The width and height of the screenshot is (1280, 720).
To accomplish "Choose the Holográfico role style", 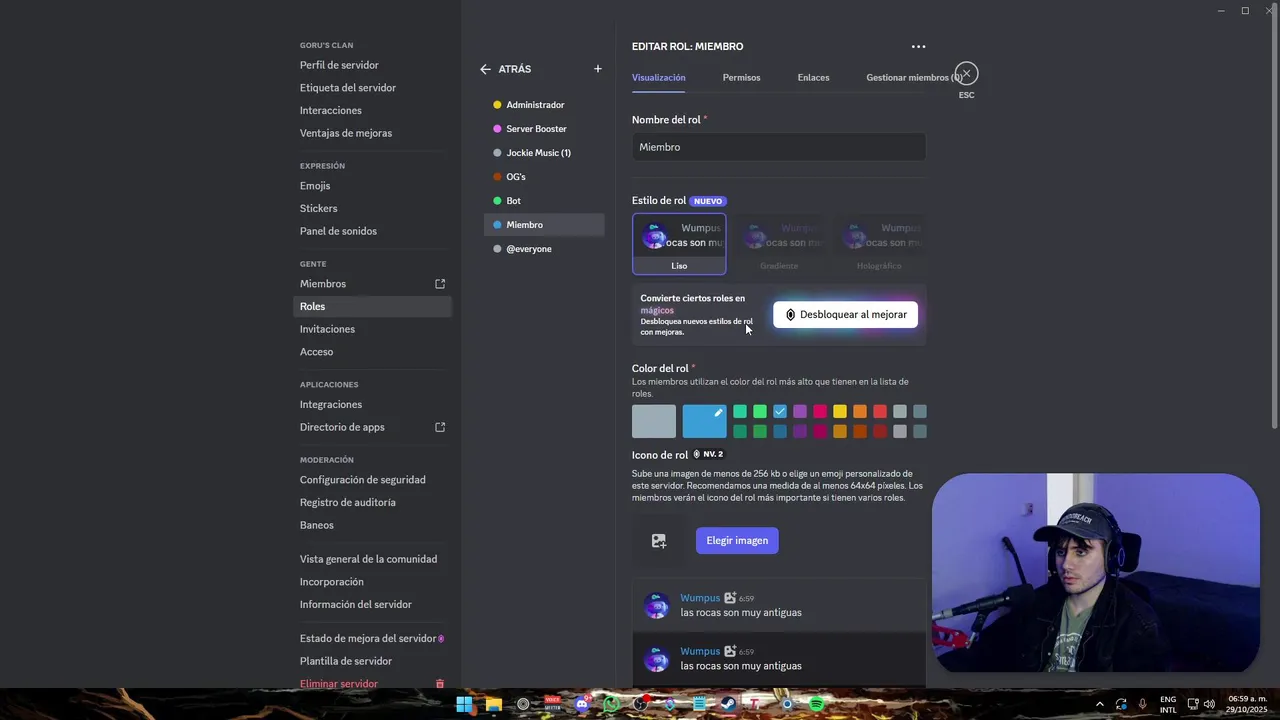I will (879, 244).
